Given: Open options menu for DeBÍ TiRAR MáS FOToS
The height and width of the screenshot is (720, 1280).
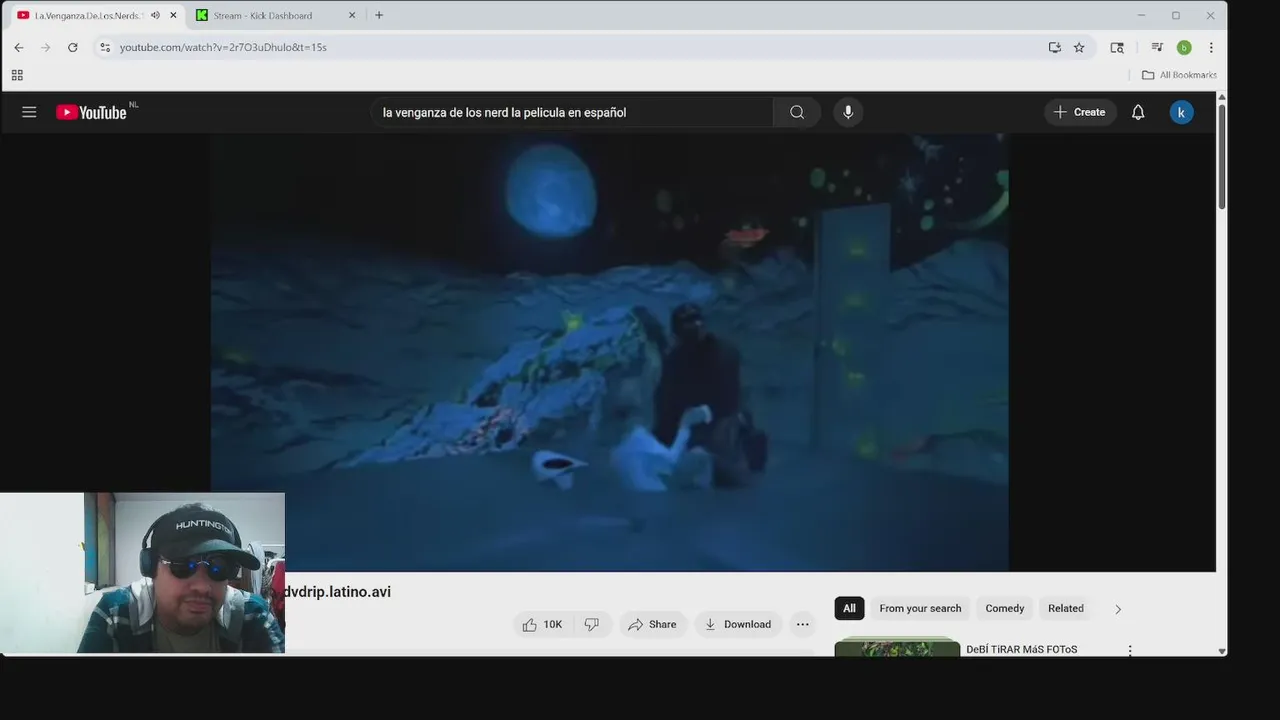Looking at the screenshot, I should pos(1130,650).
